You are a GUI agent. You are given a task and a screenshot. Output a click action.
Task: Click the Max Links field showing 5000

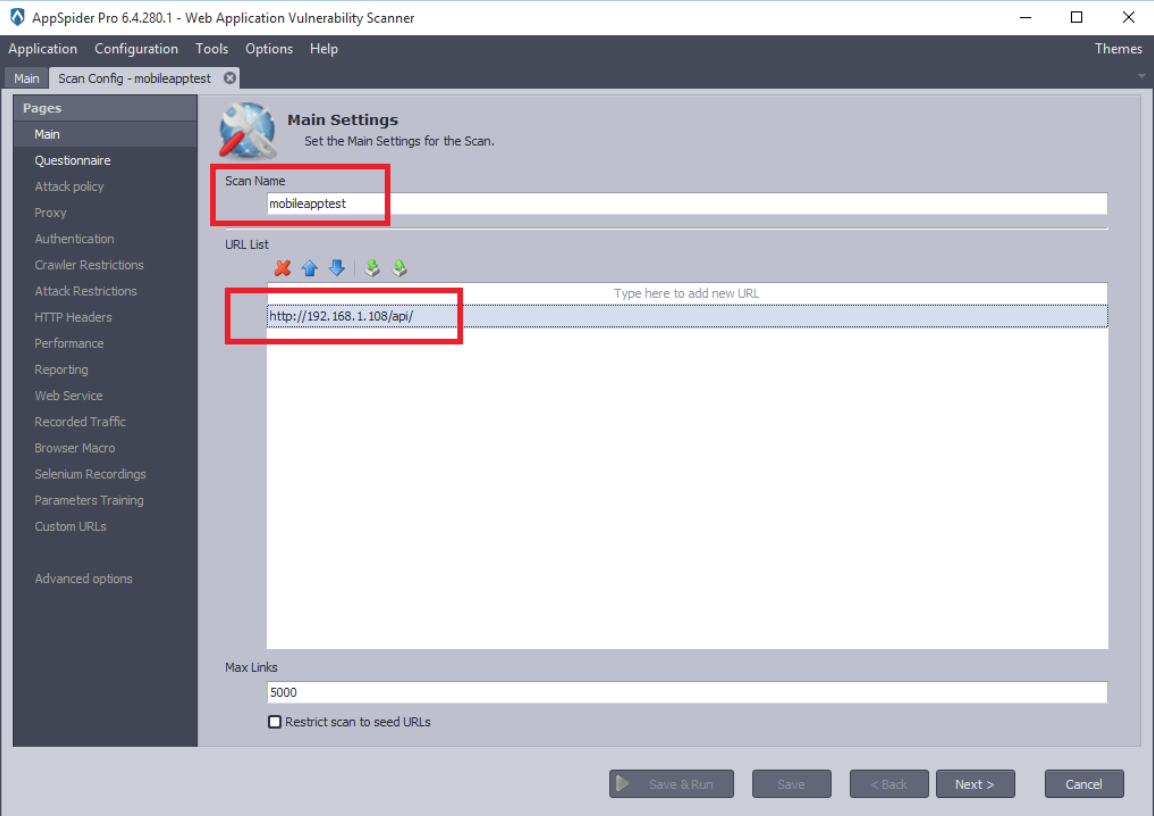click(687, 692)
